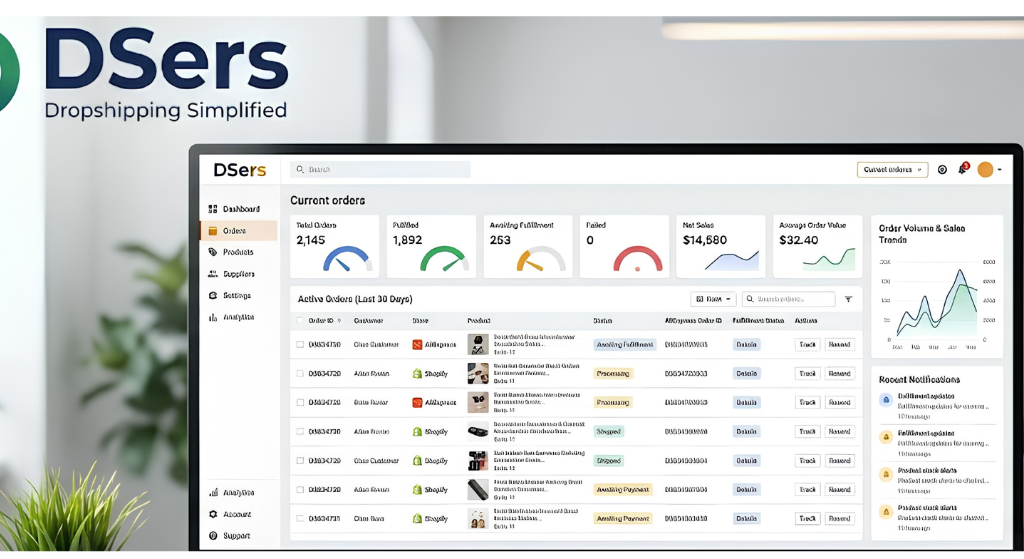Click the $14,580 Net Sales value
The height and width of the screenshot is (559, 1024).
click(705, 240)
